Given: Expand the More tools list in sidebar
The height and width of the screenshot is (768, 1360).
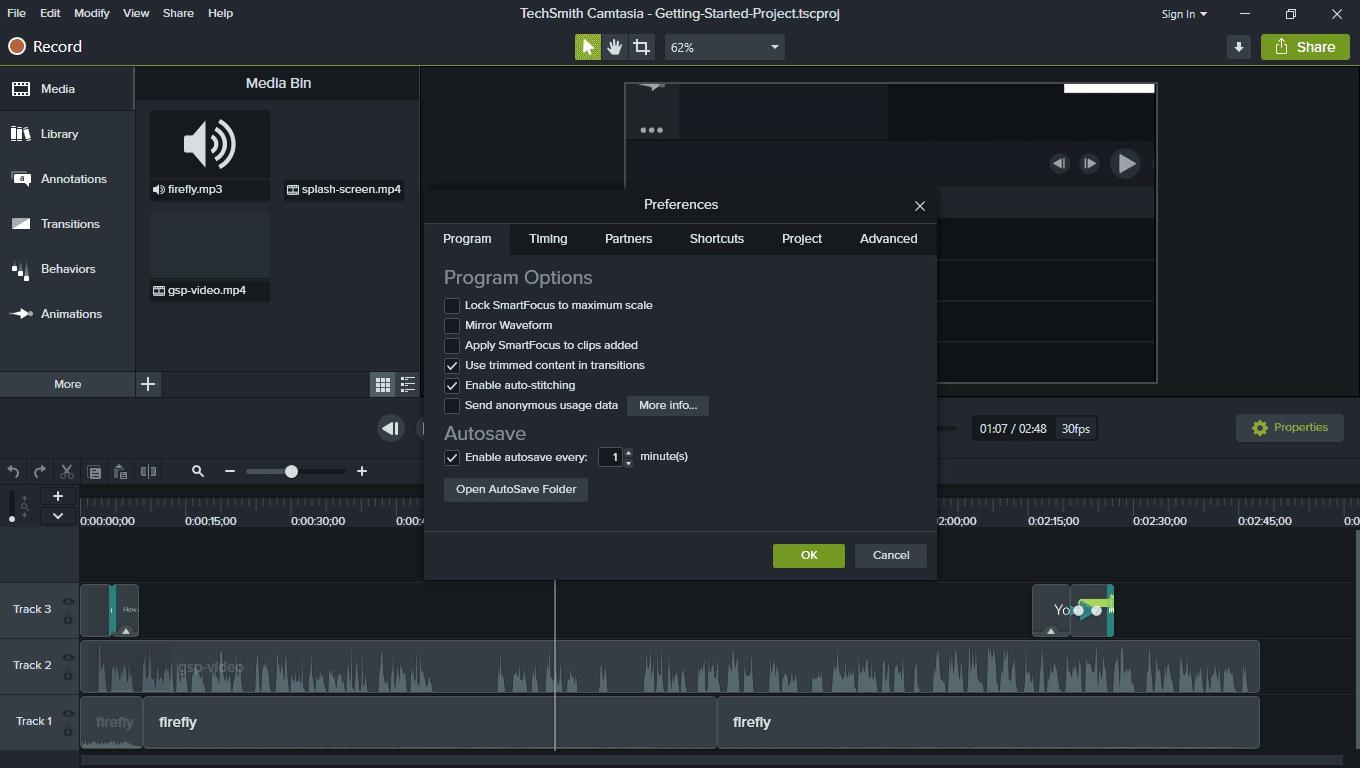Looking at the screenshot, I should point(67,384).
